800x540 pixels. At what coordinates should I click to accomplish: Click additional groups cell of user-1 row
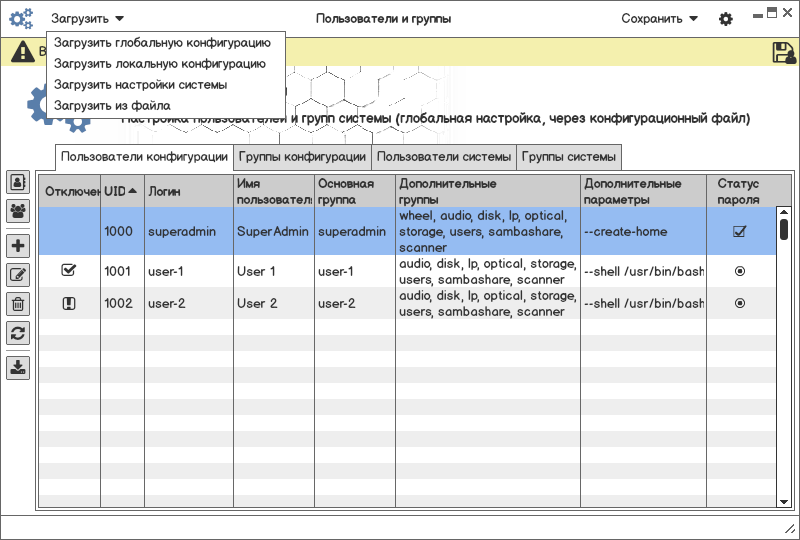point(488,271)
